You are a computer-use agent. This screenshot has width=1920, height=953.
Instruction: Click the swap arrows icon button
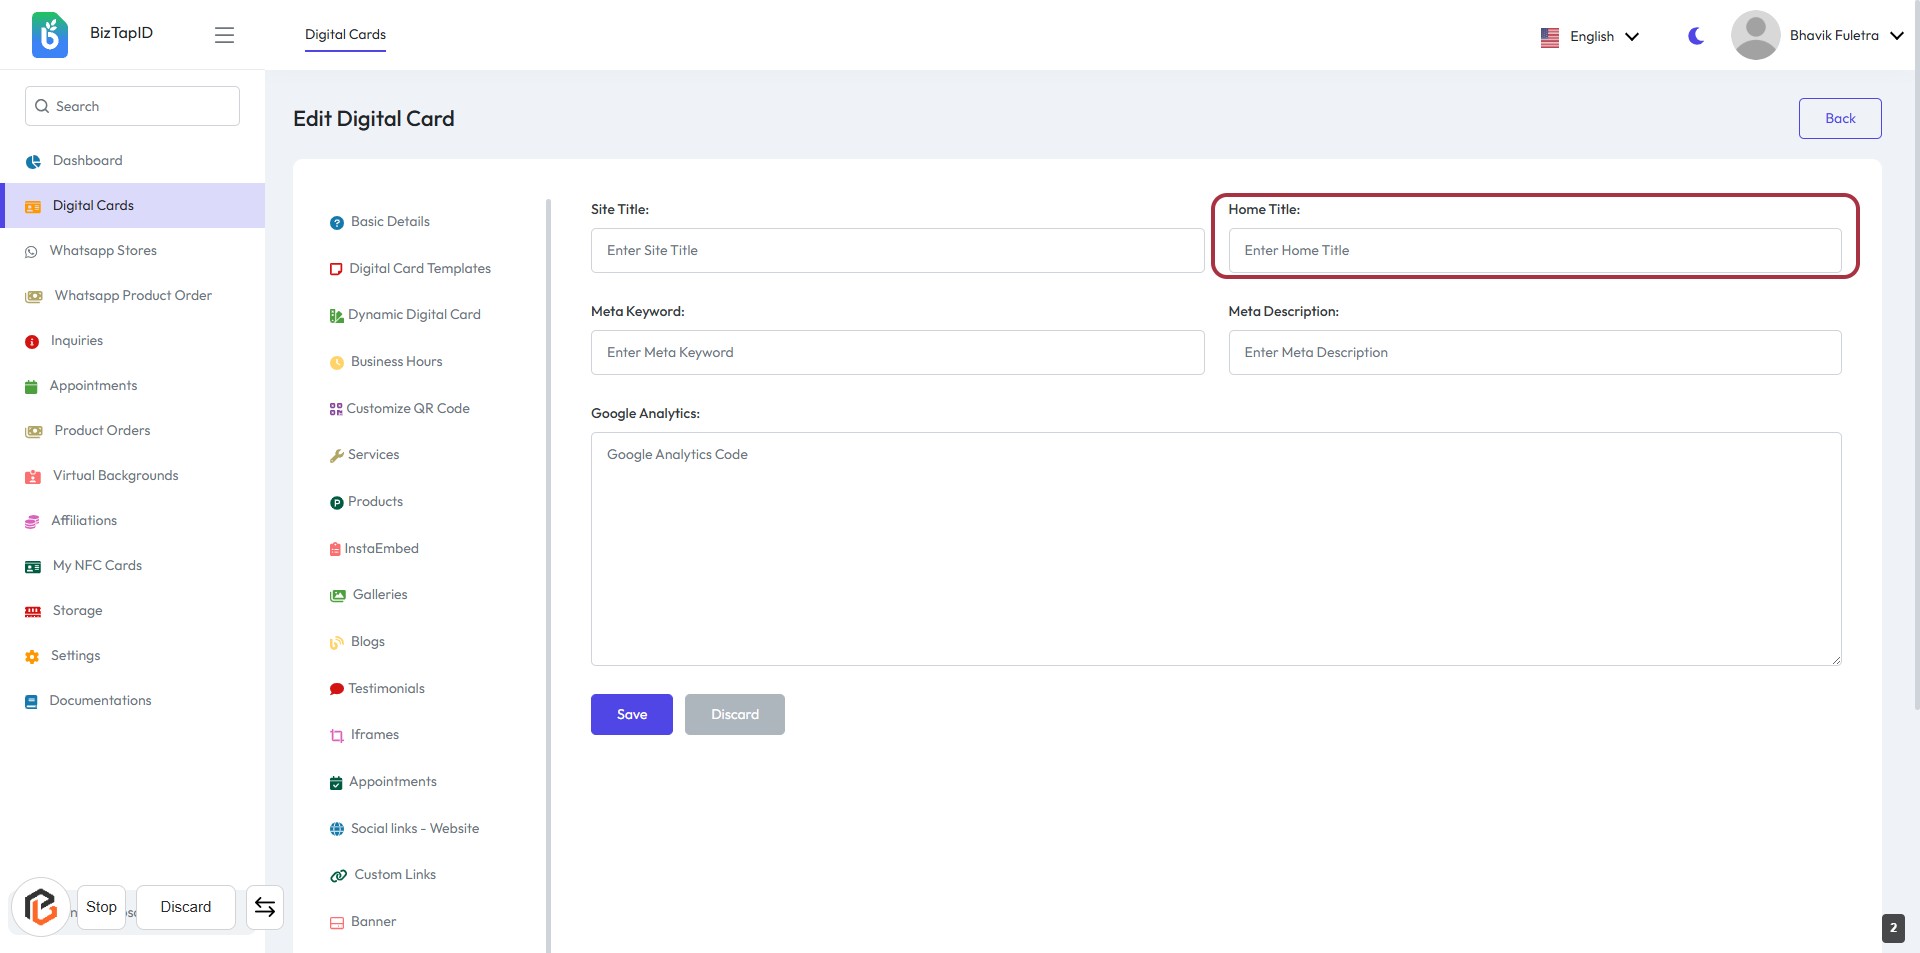(x=265, y=907)
